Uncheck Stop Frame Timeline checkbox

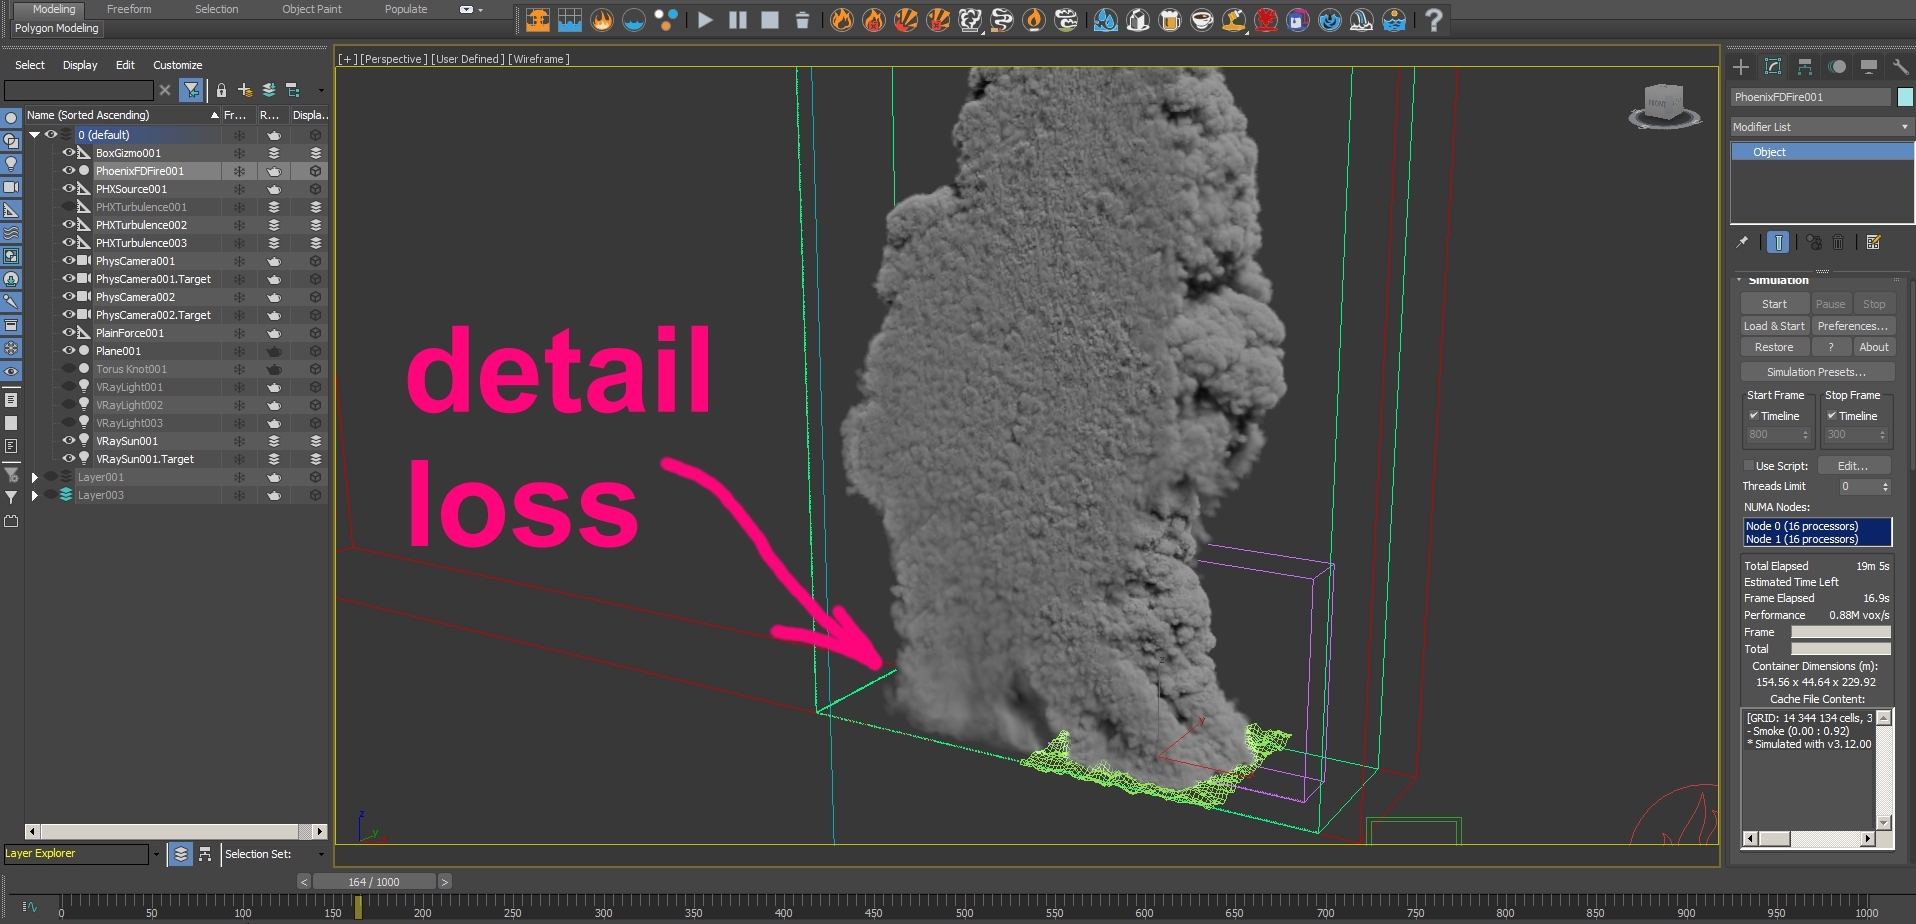1831,416
